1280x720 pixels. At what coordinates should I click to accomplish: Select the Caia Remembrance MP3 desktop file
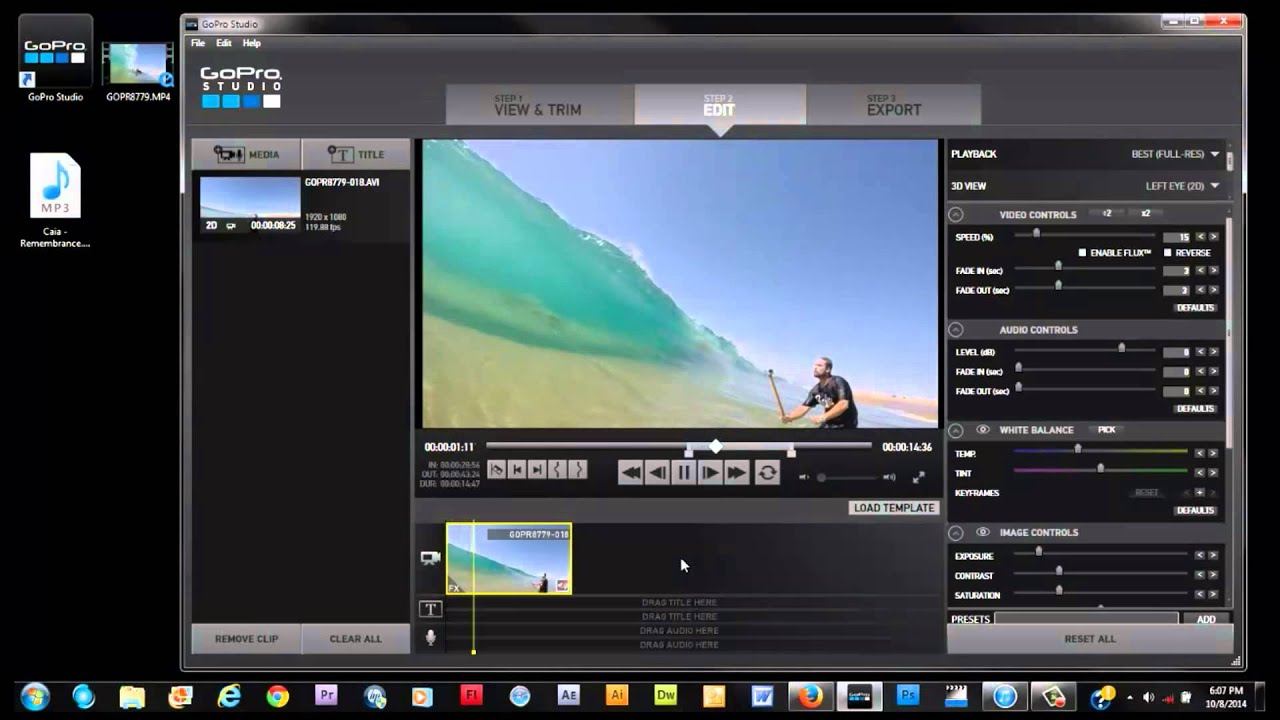click(x=55, y=200)
